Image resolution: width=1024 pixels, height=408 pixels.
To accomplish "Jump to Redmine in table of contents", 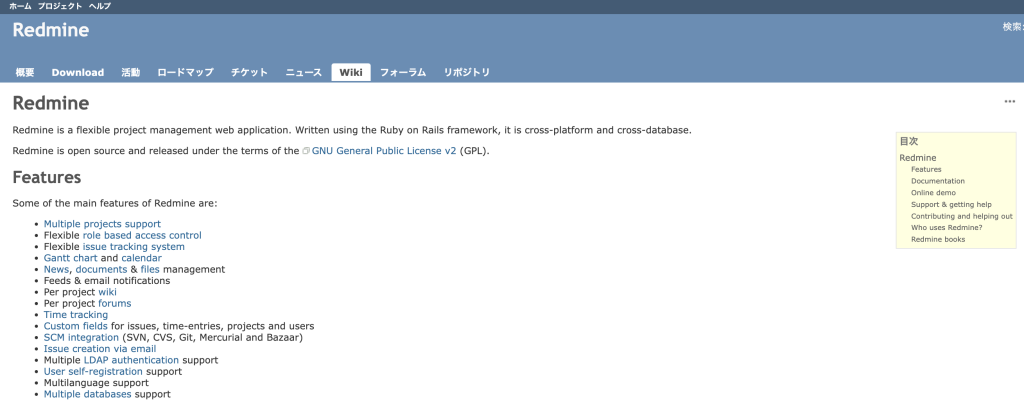I will pos(918,158).
